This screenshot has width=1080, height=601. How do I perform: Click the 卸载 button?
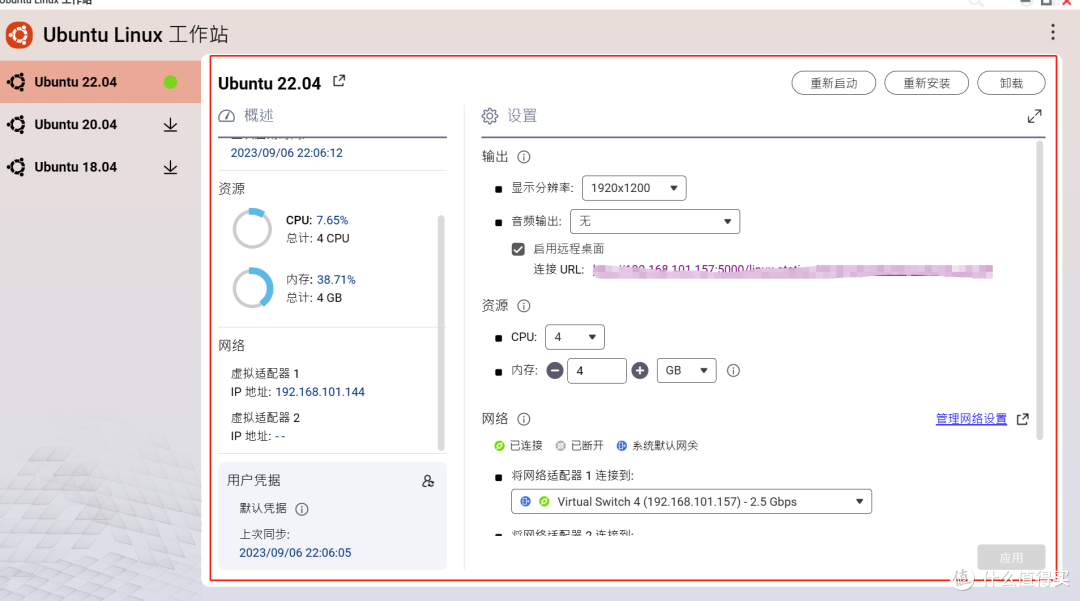pos(1011,83)
